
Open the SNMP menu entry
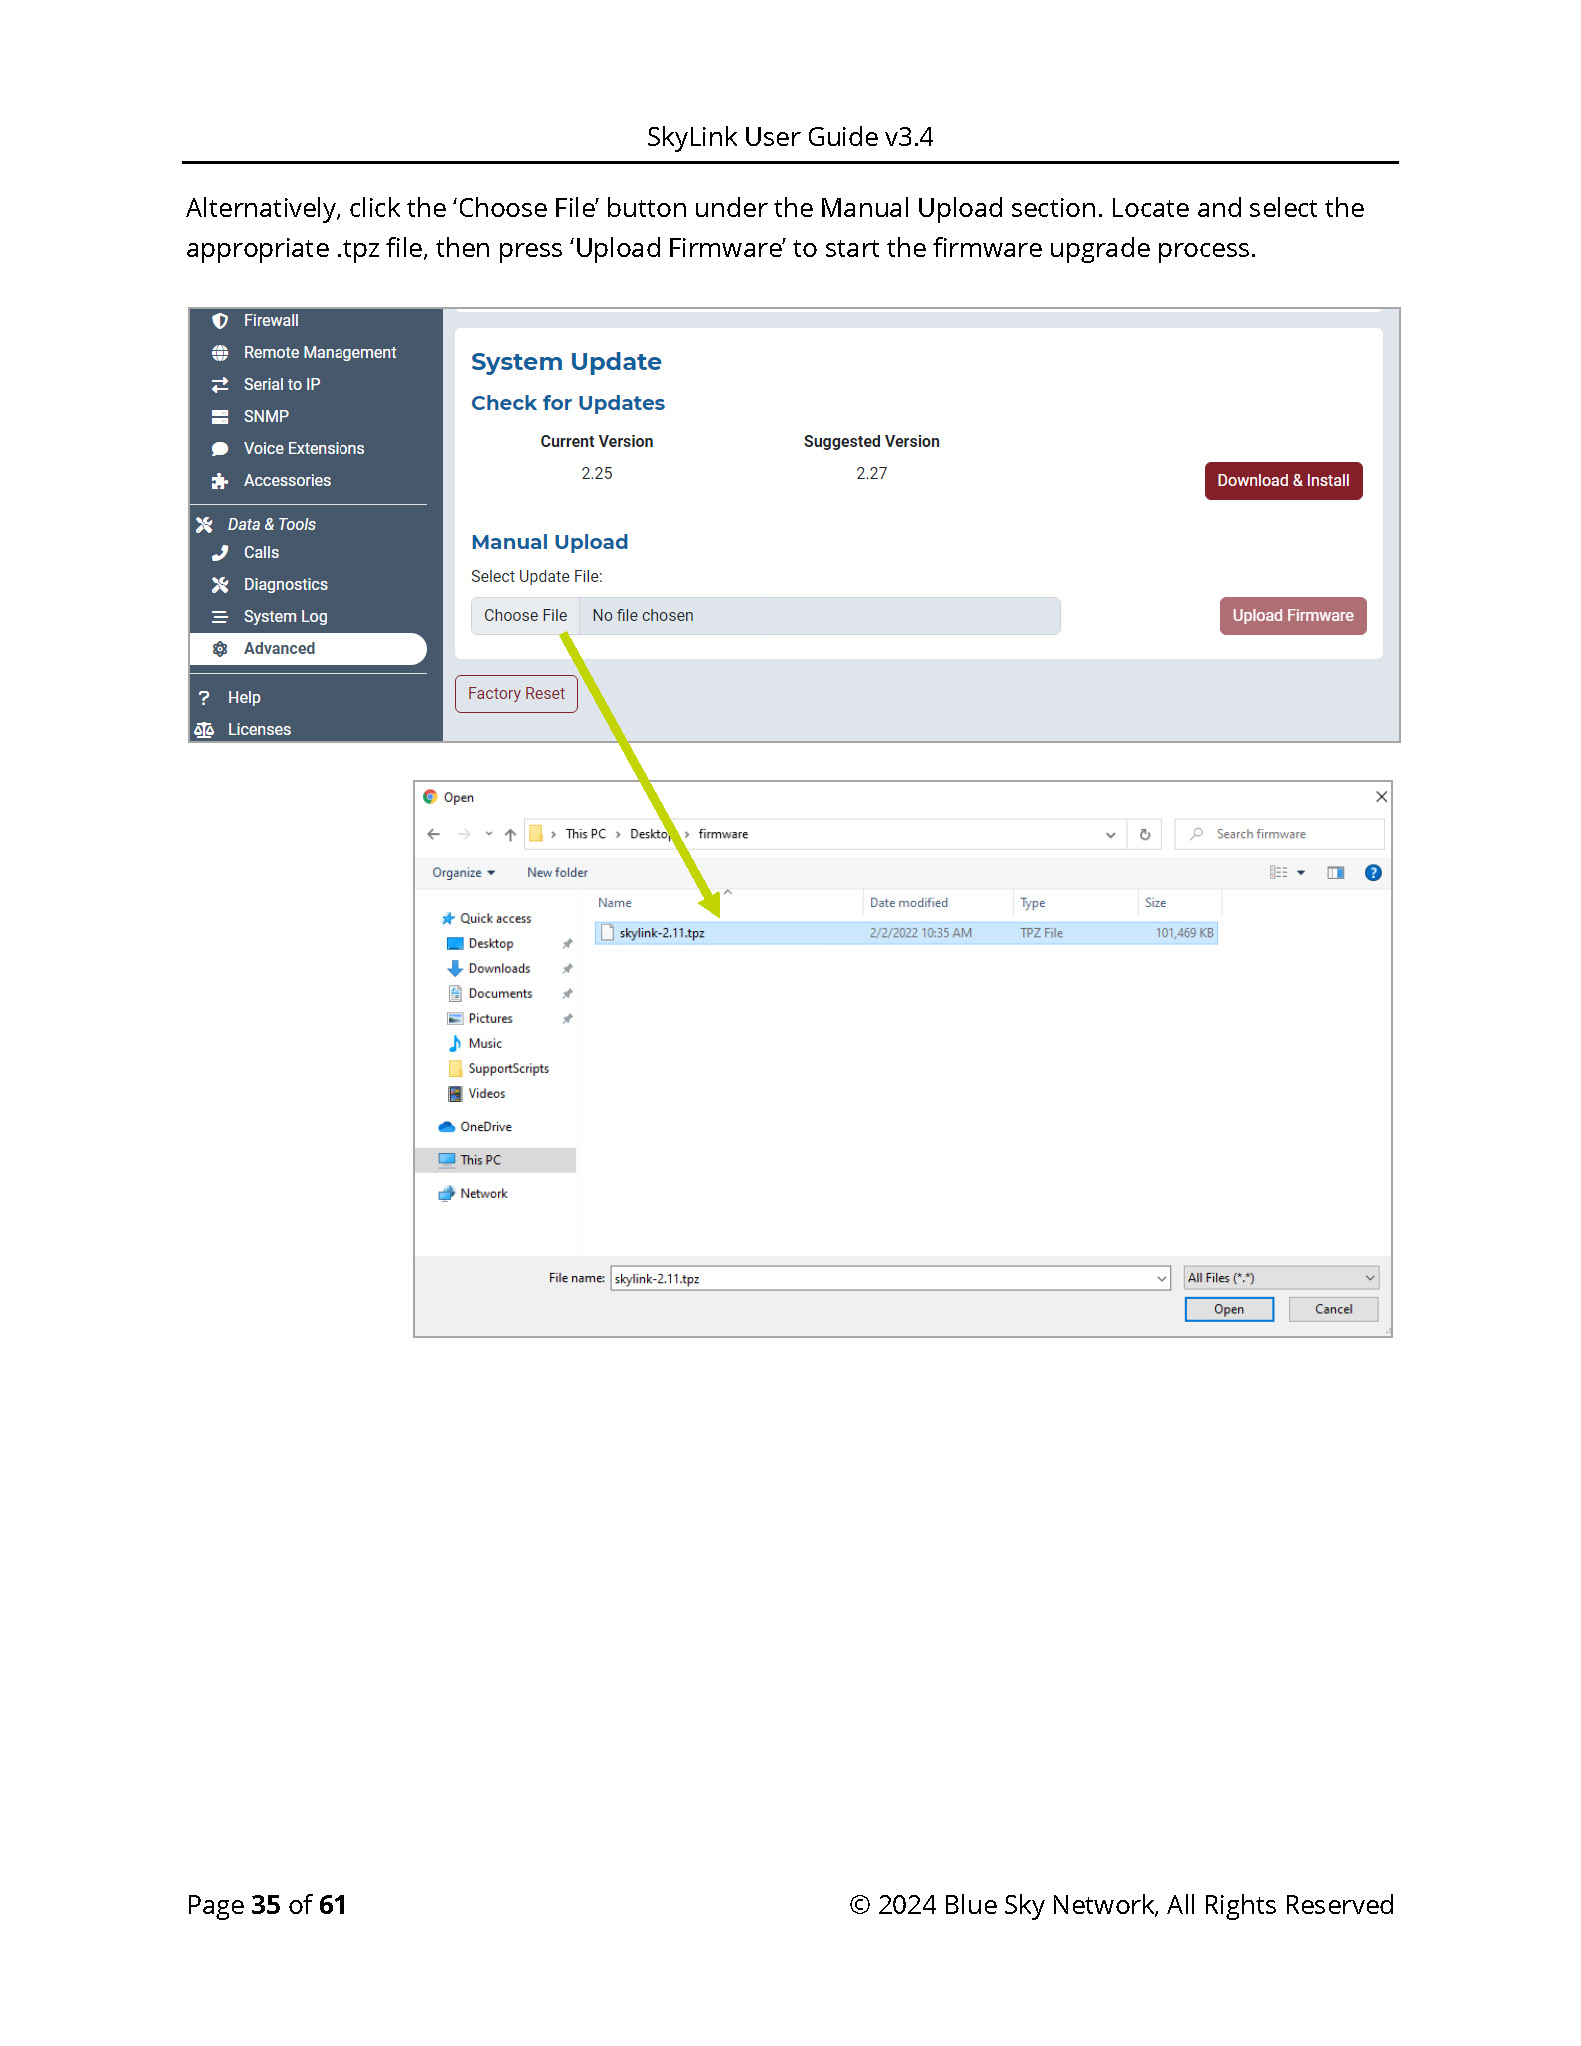click(x=266, y=417)
